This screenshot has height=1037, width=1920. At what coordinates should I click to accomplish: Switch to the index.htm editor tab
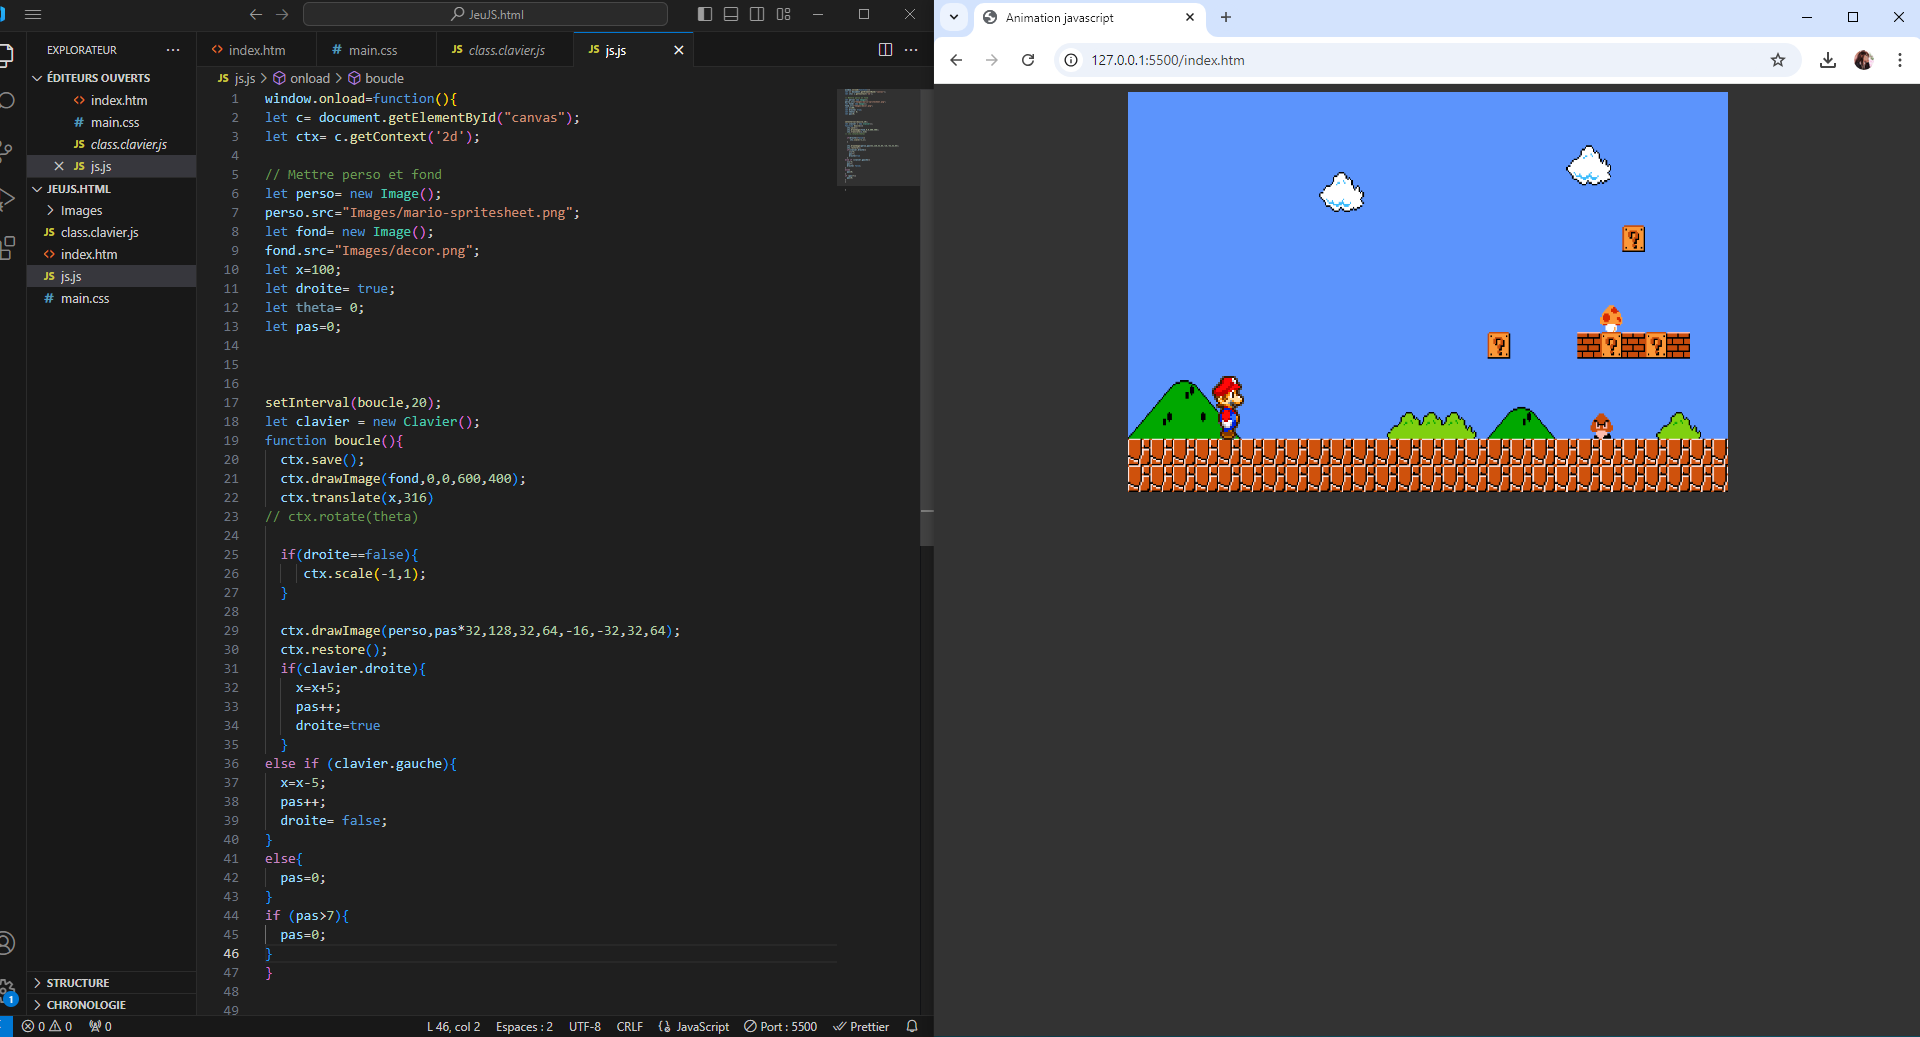256,50
